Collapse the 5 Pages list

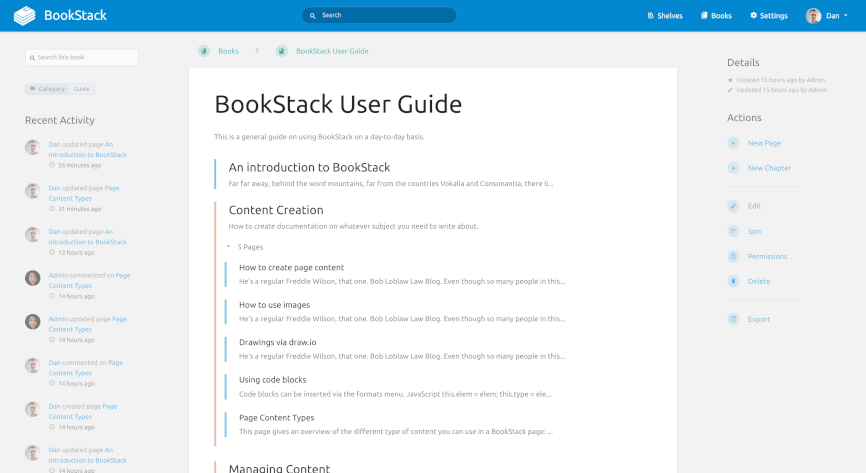pyautogui.click(x=245, y=247)
